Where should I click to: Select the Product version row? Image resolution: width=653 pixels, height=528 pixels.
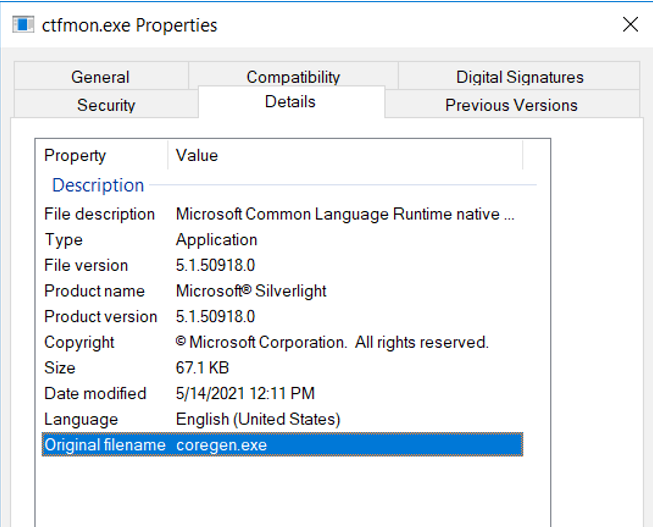pyautogui.click(x=100, y=317)
